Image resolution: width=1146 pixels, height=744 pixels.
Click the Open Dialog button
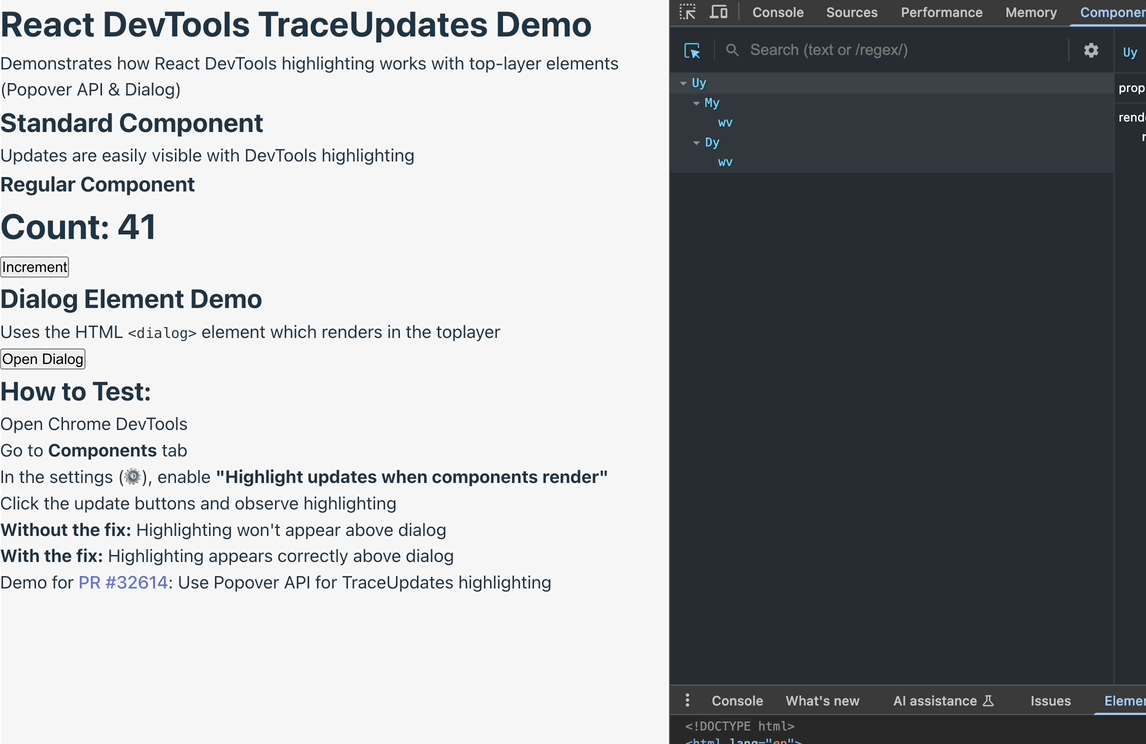coord(43,359)
